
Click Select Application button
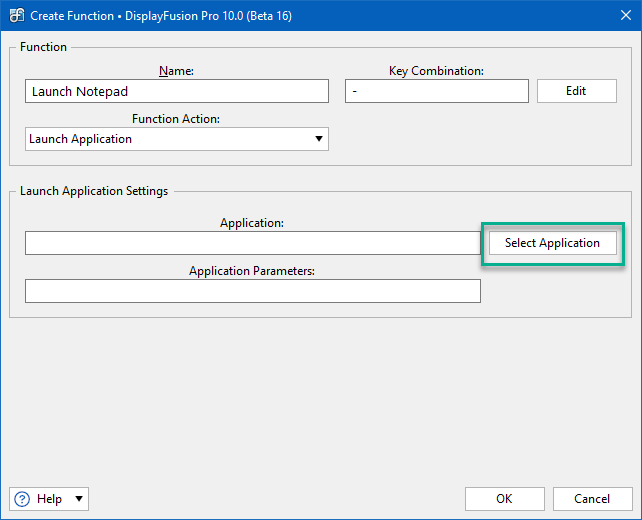click(553, 243)
